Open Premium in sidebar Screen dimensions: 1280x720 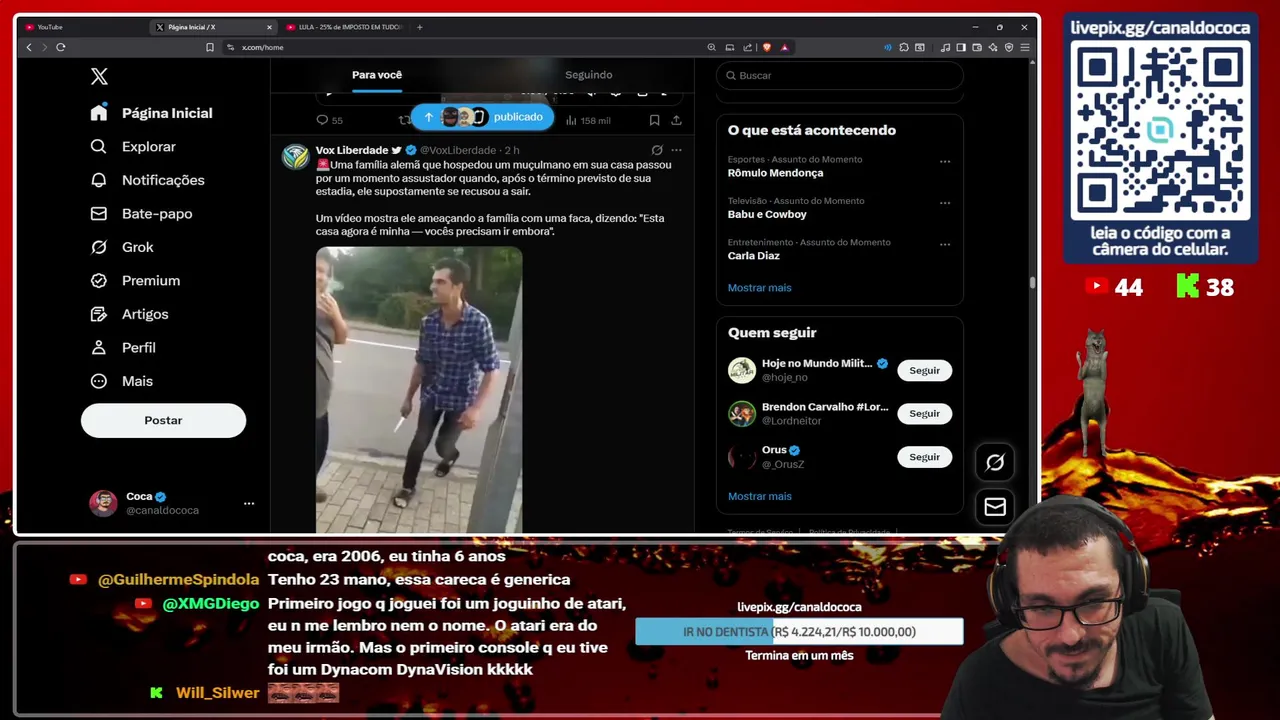point(135,281)
